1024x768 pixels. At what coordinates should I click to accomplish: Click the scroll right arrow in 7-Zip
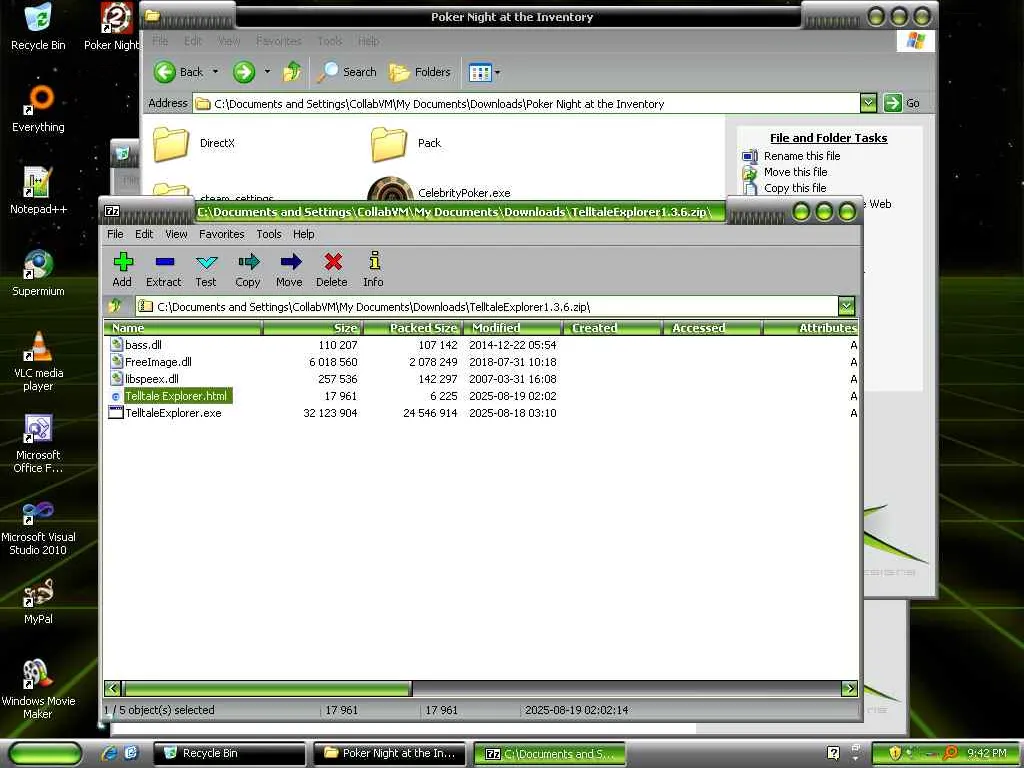pyautogui.click(x=850, y=688)
